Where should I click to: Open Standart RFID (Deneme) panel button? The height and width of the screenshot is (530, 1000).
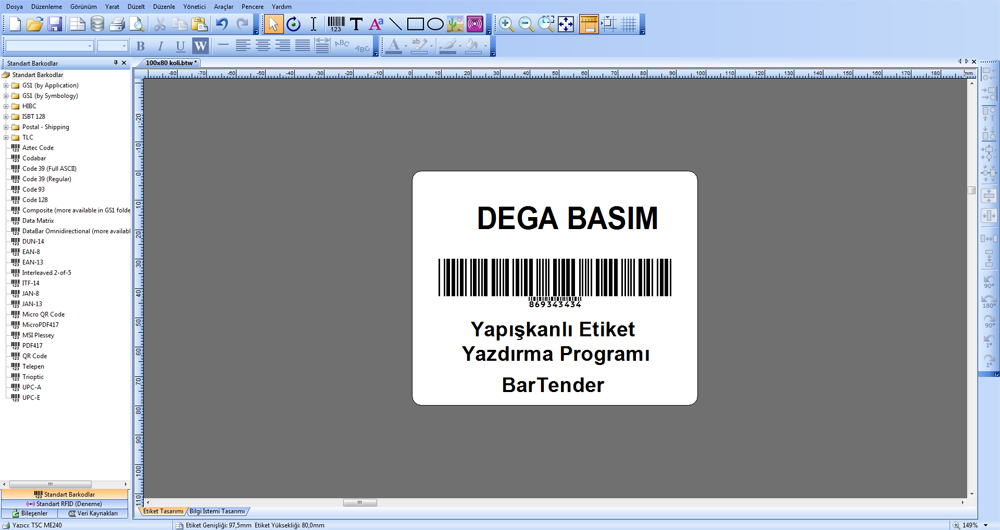tap(64, 504)
